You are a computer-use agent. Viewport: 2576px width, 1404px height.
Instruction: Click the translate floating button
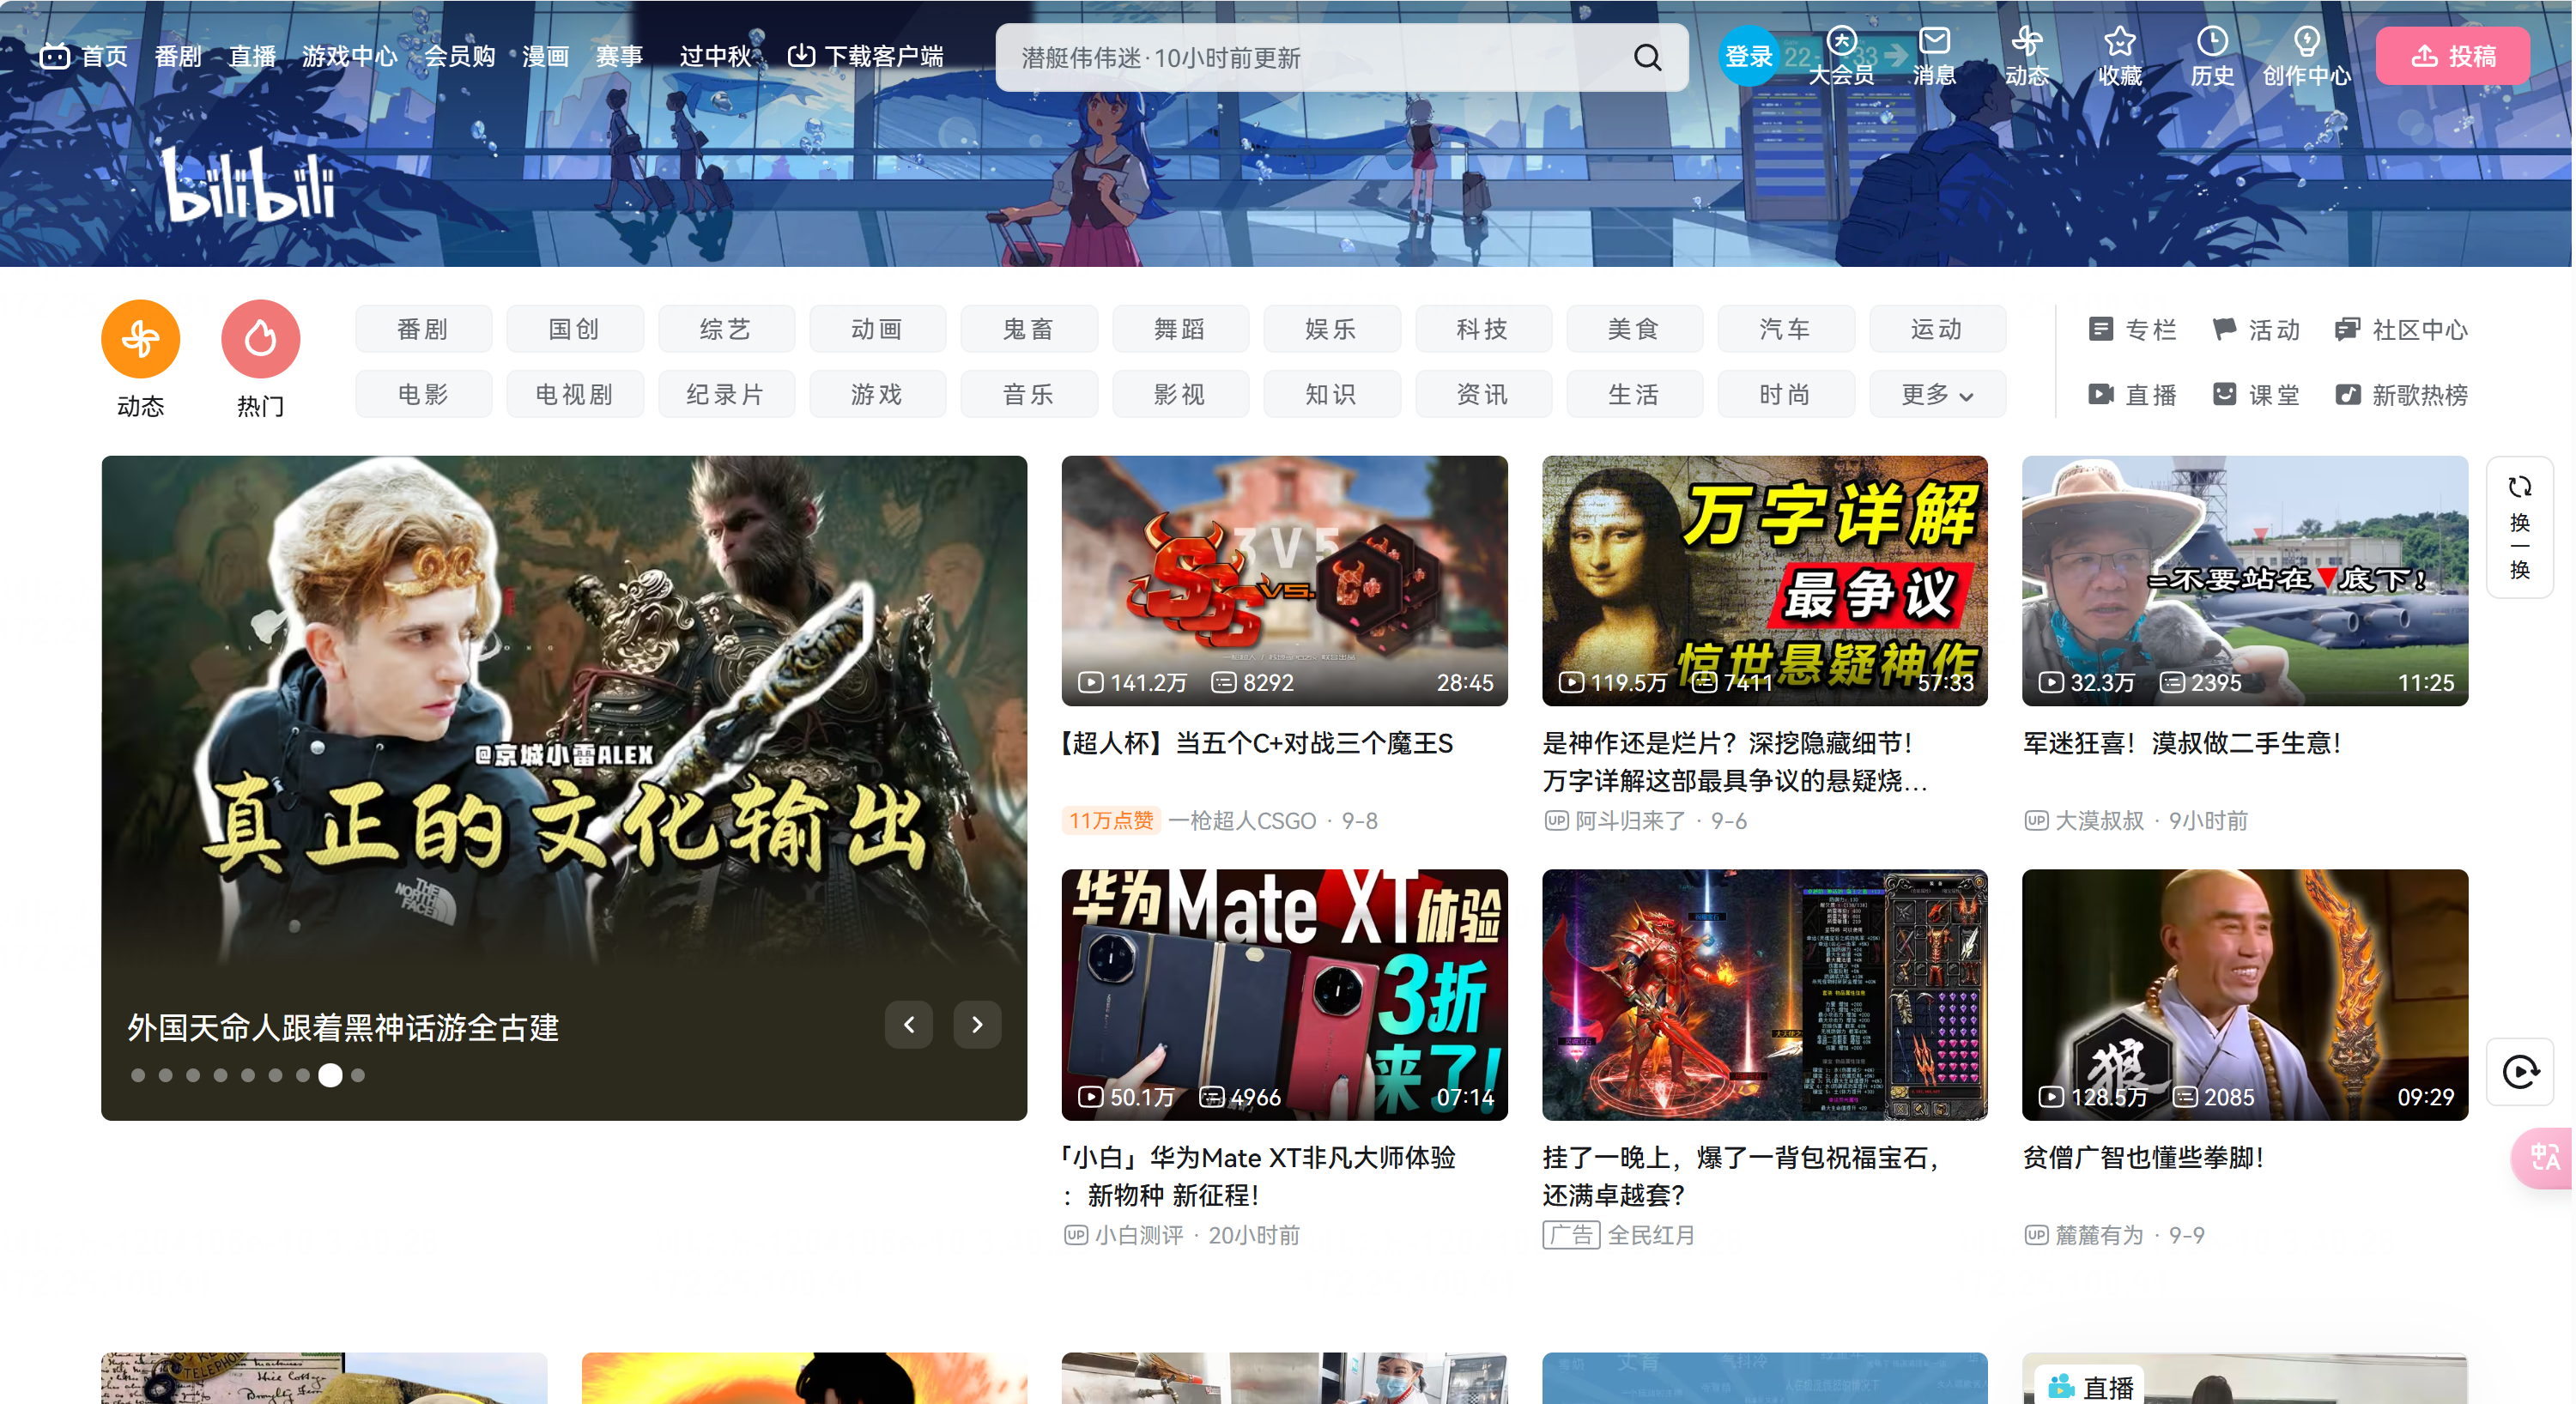pyautogui.click(x=2544, y=1158)
